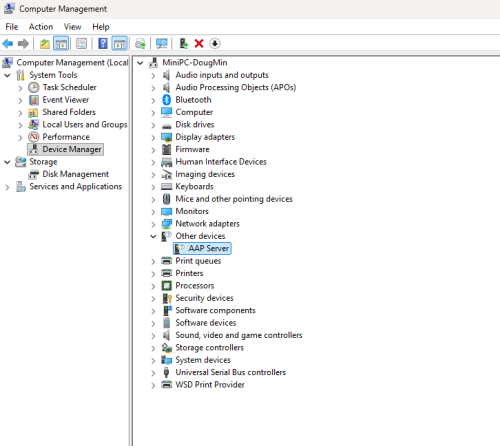
Task: Select Software devices category
Action: (206, 323)
